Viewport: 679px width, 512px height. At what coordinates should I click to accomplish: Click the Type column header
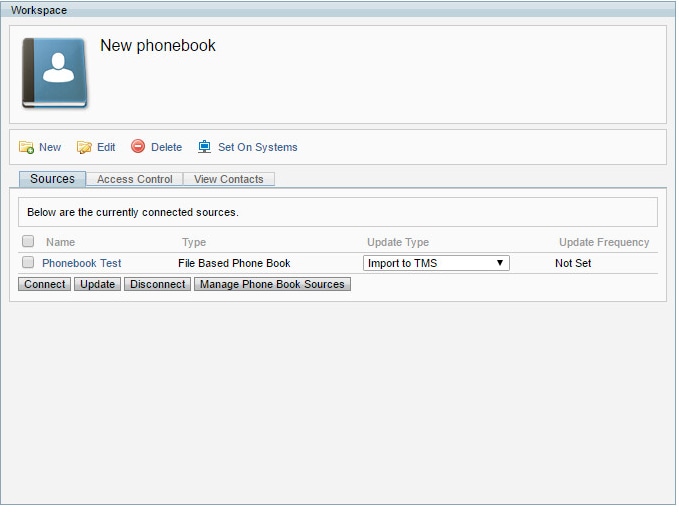point(194,242)
